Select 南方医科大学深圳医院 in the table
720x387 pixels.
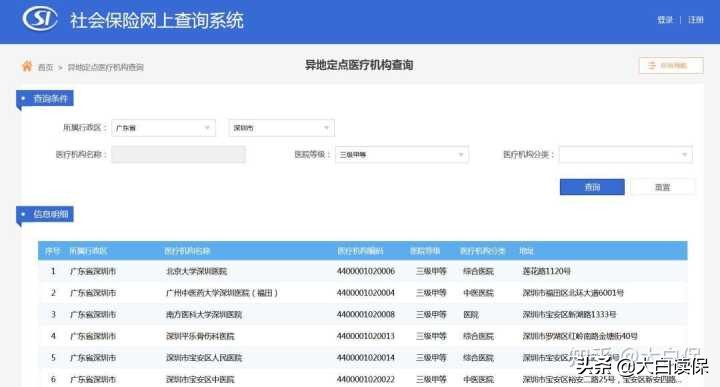[204, 314]
